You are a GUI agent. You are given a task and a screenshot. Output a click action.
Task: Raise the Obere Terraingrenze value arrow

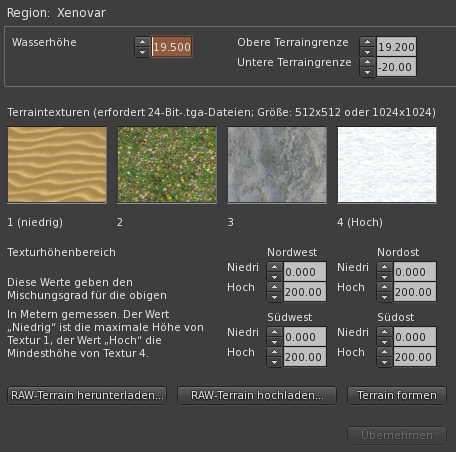(x=367, y=42)
